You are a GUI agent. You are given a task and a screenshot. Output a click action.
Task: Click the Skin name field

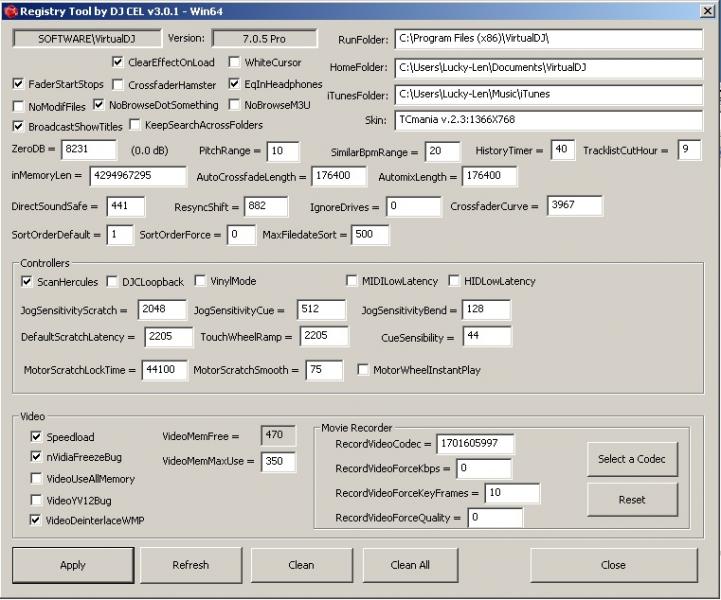(x=549, y=120)
